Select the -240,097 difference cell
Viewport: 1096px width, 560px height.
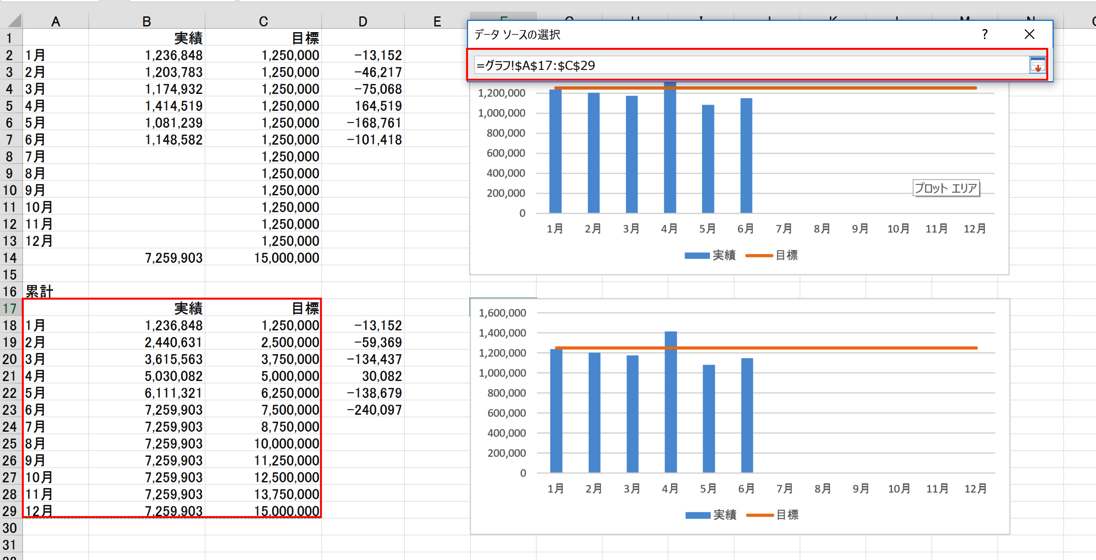point(363,410)
